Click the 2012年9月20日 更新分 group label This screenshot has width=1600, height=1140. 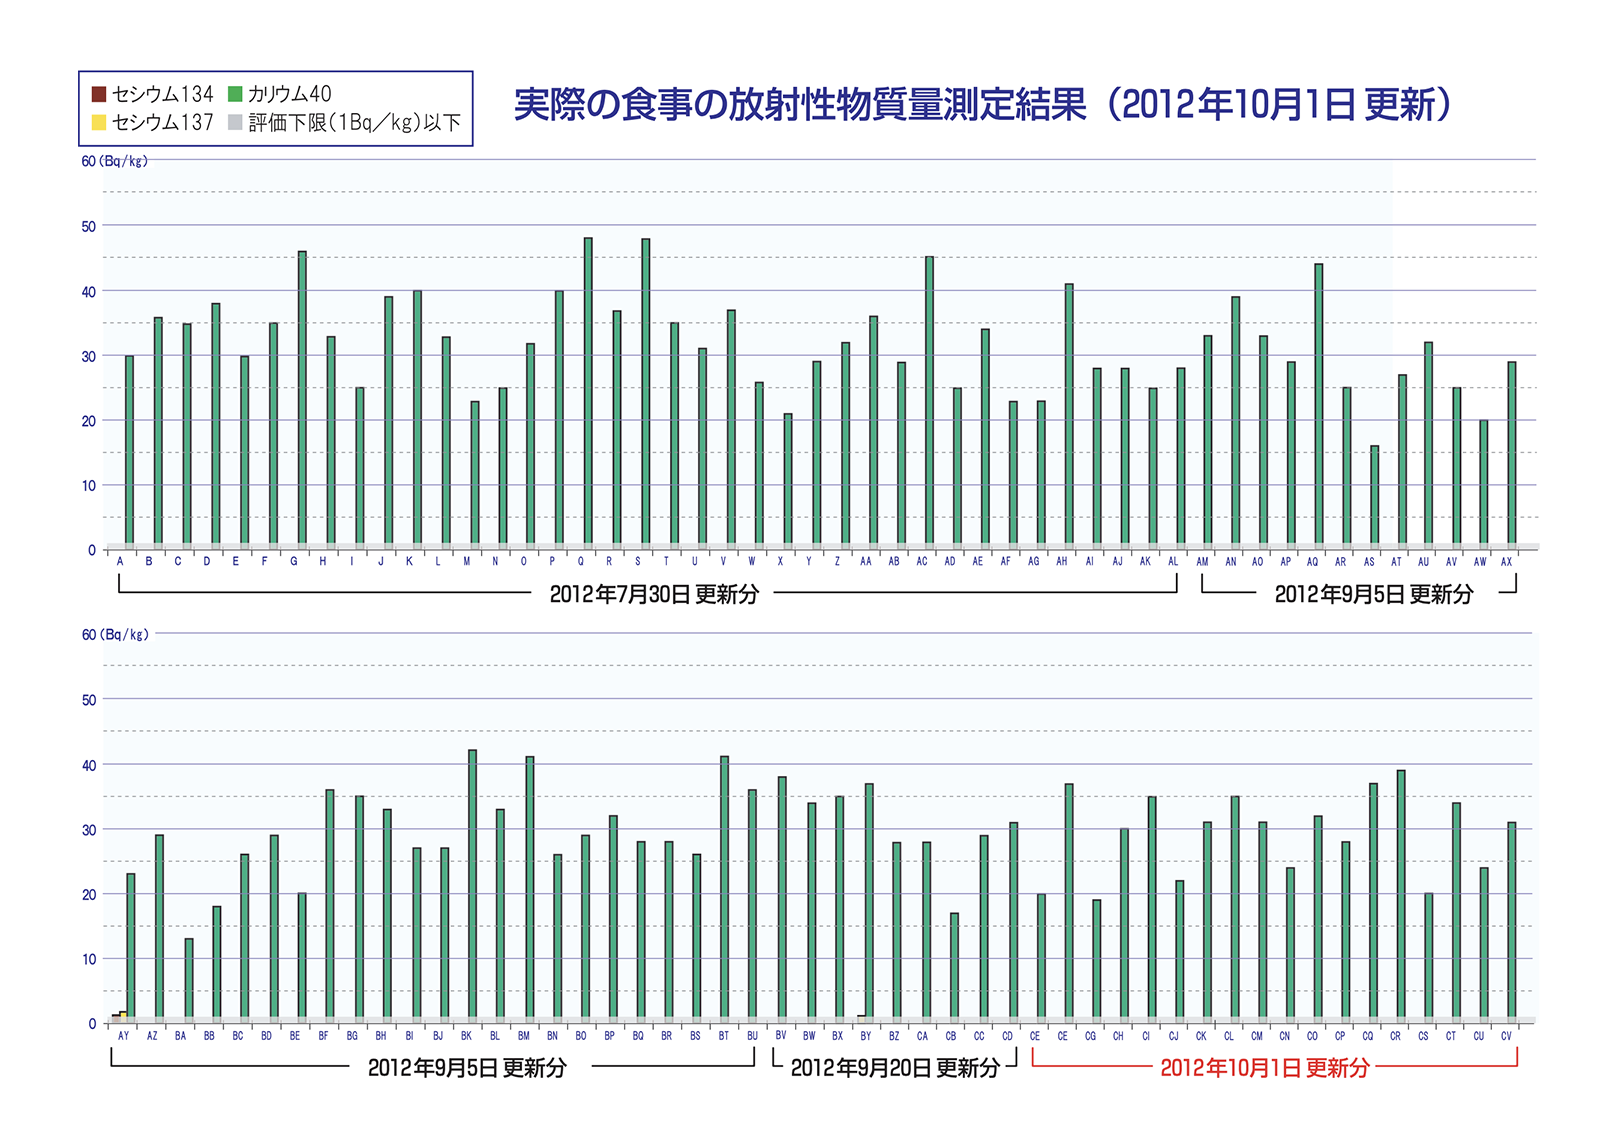(x=895, y=1068)
